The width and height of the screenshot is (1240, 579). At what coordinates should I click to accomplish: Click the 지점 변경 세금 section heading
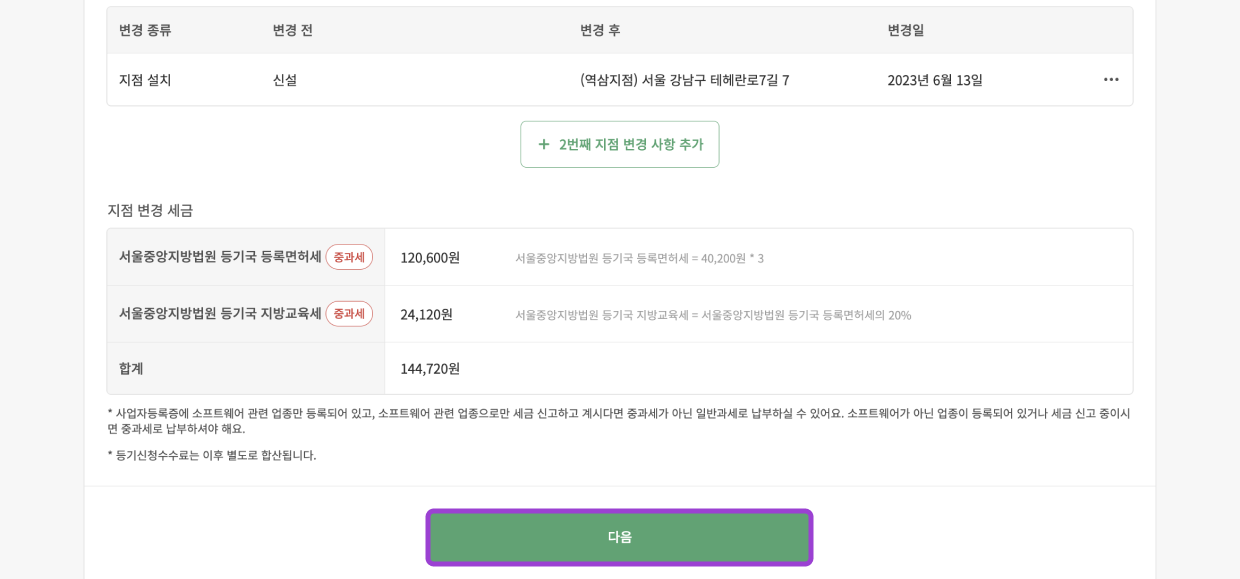(x=150, y=210)
